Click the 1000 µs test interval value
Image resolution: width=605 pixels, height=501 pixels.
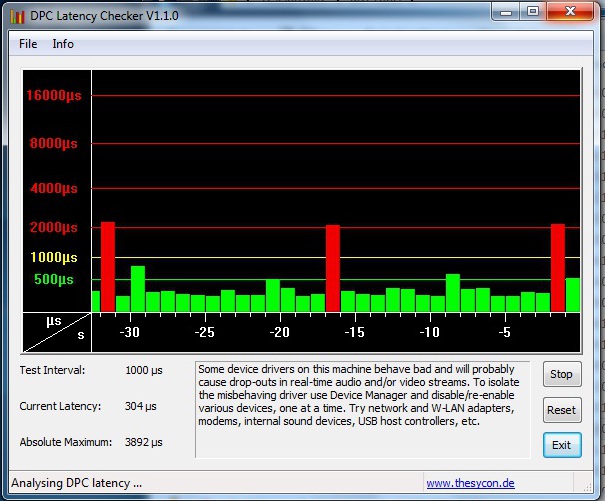point(144,370)
